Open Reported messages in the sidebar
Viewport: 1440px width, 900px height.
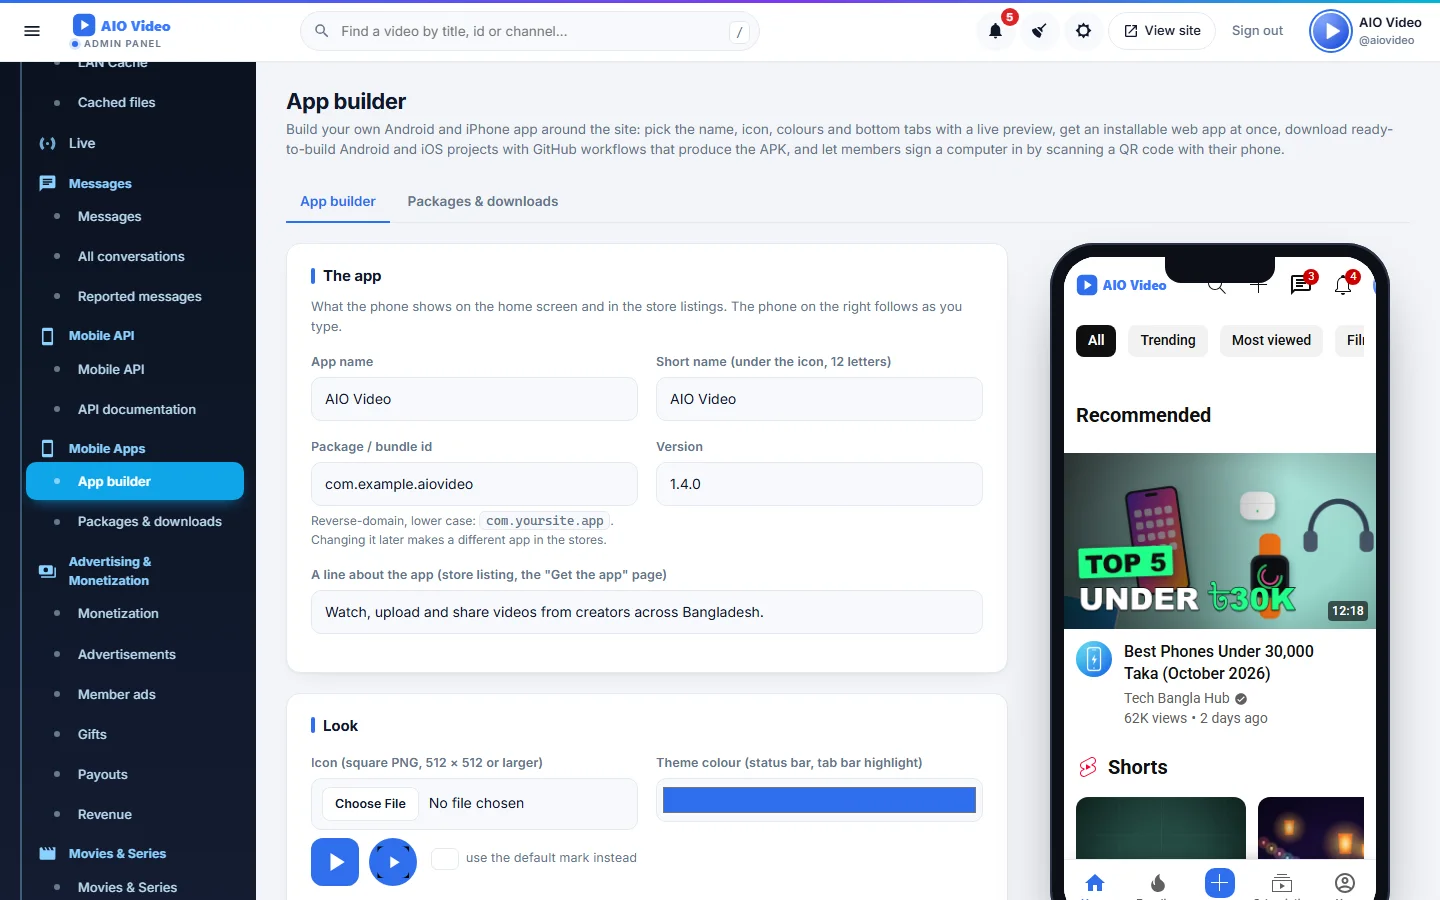140,296
